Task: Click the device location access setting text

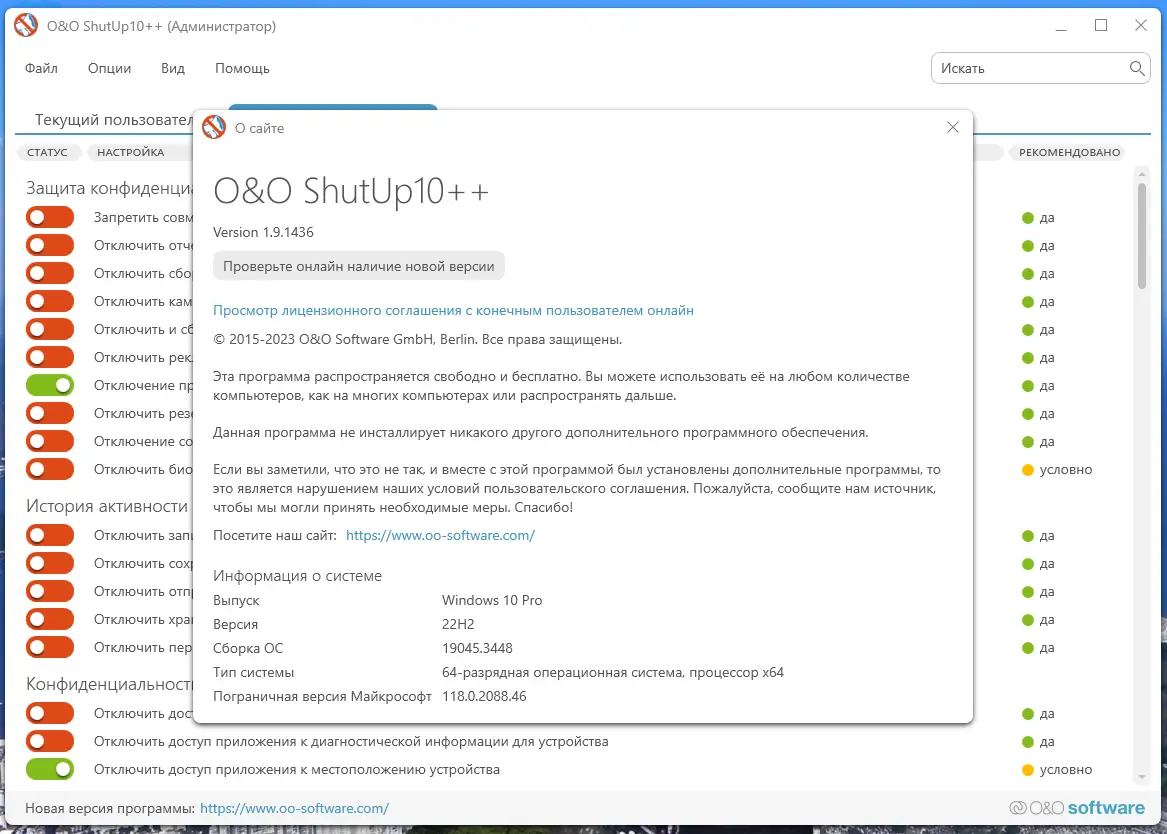Action: pos(296,769)
